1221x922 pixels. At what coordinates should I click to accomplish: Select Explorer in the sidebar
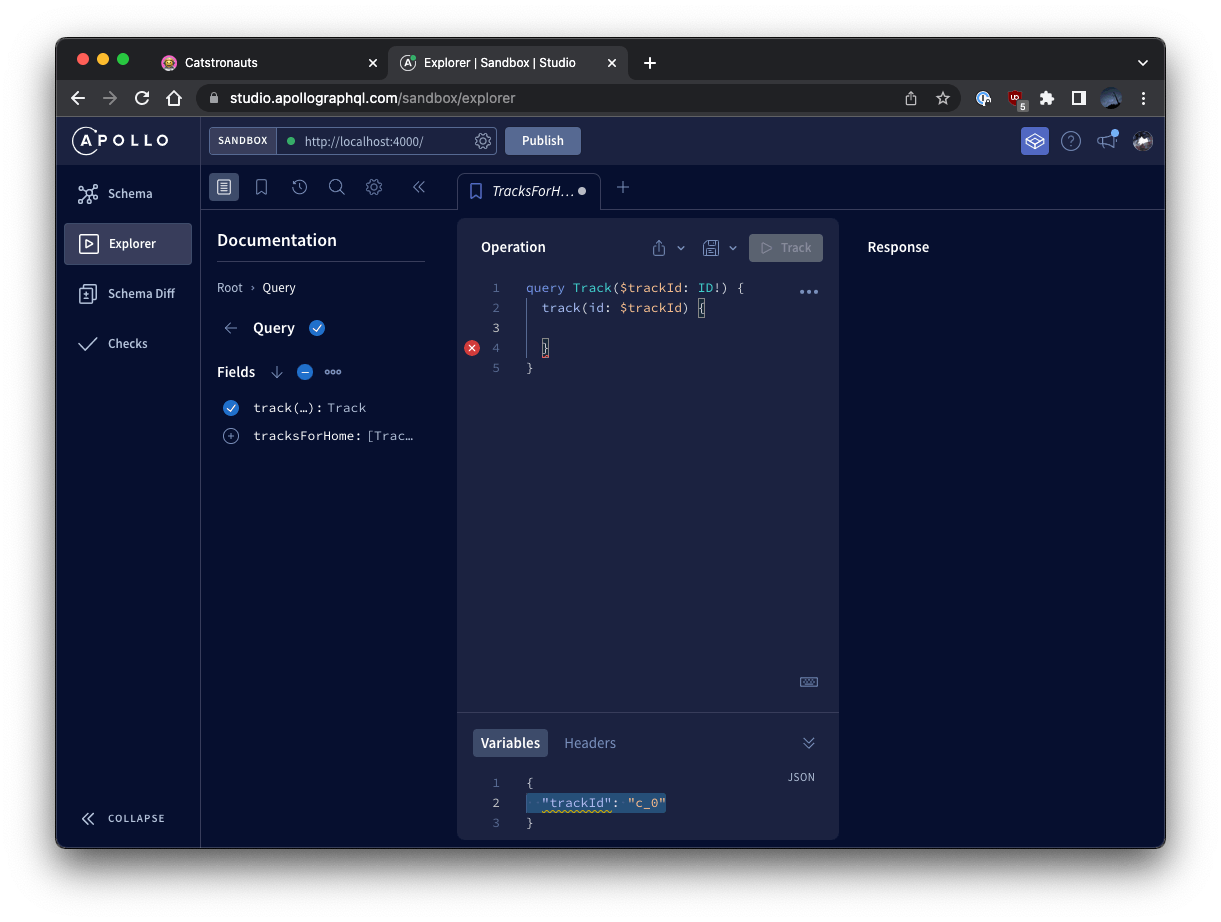tap(128, 244)
